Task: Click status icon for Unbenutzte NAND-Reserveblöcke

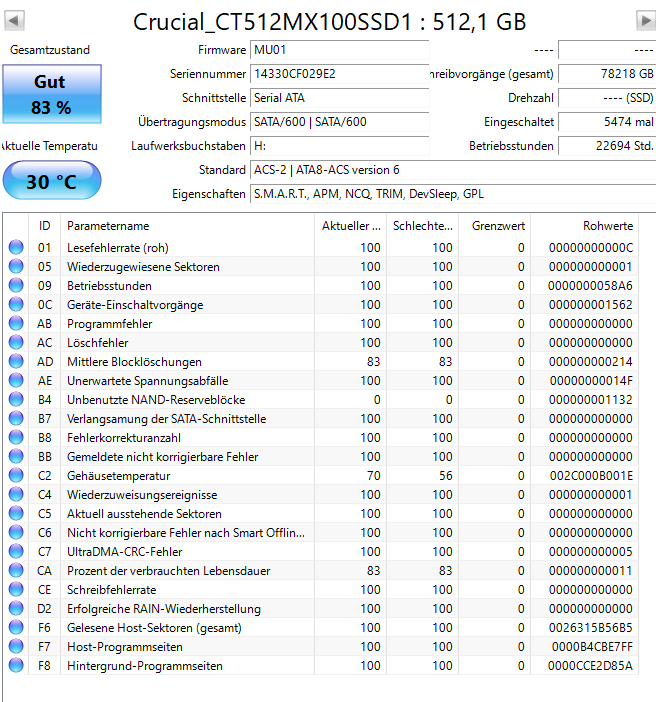Action: [x=16, y=399]
